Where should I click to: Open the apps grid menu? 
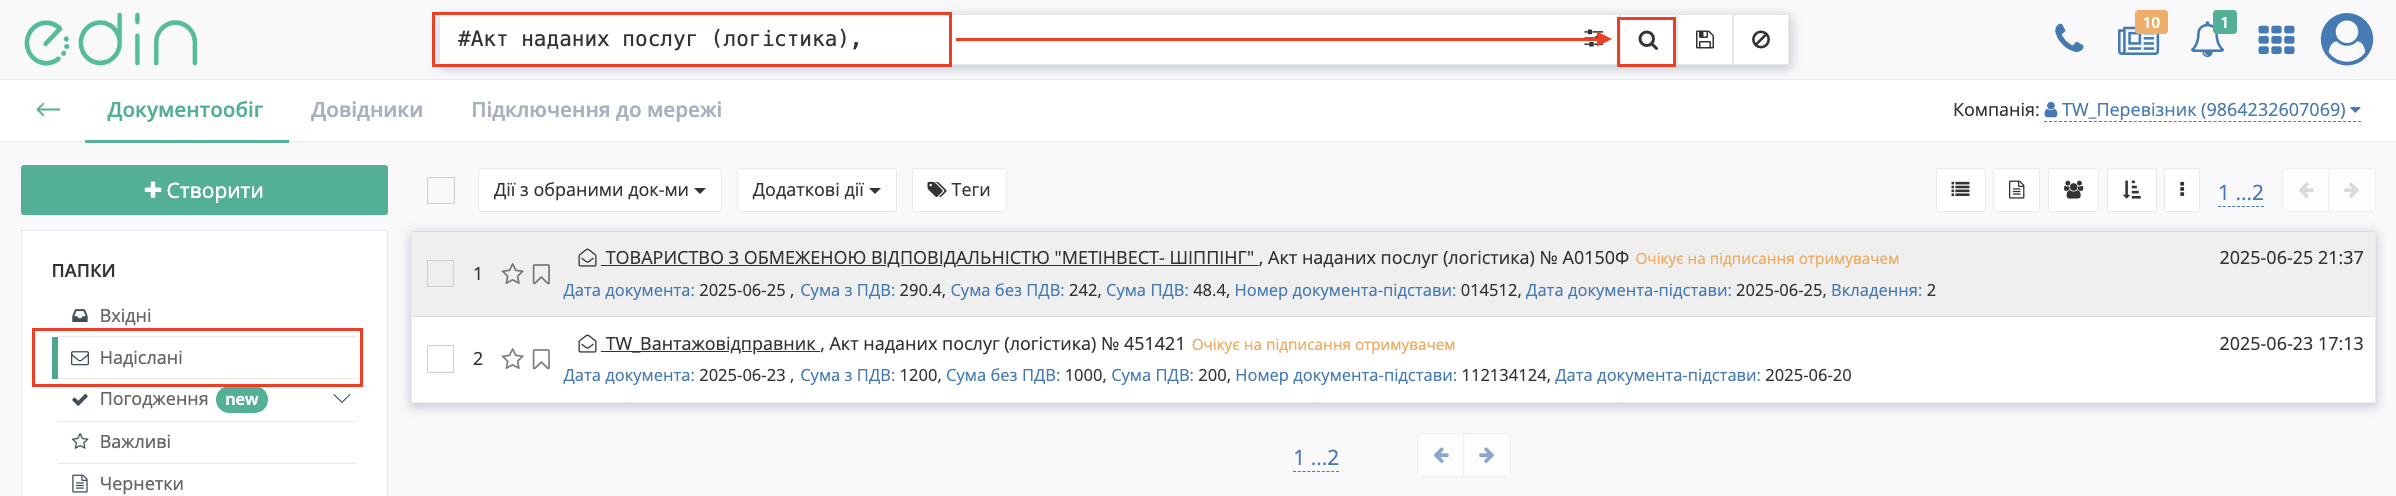(x=2276, y=40)
